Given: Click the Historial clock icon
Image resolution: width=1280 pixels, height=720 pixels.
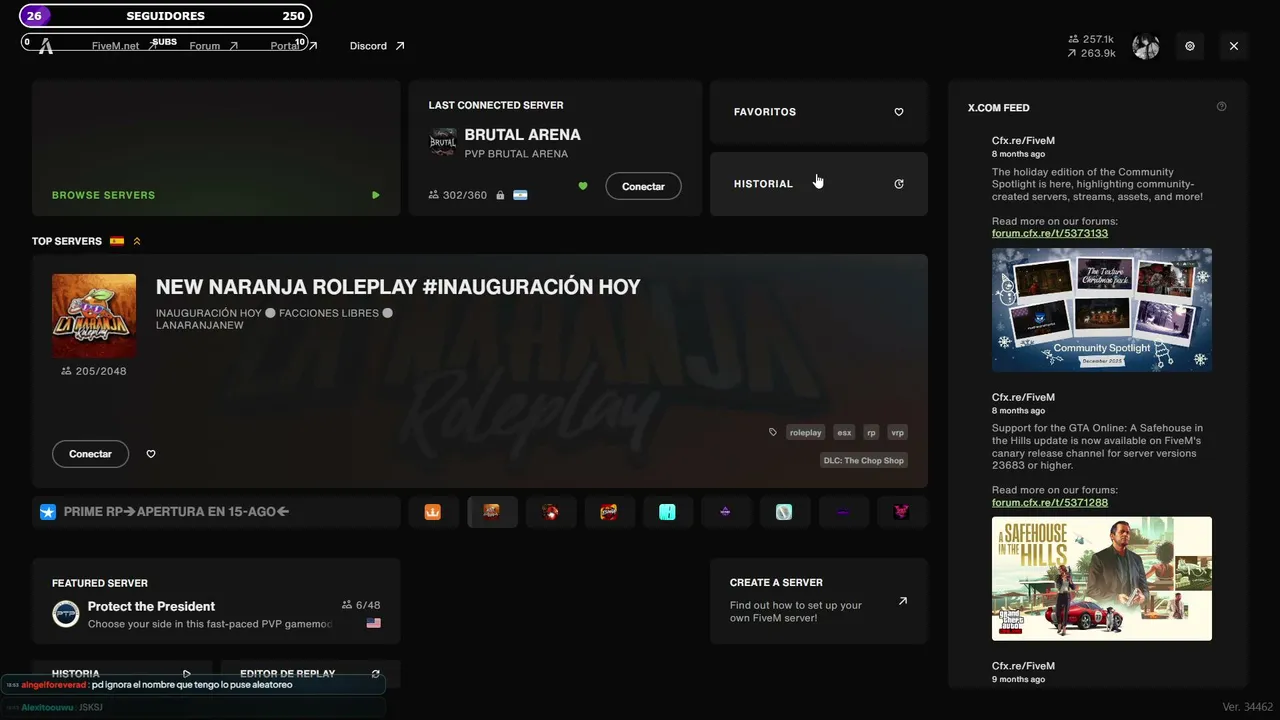Looking at the screenshot, I should (x=899, y=184).
